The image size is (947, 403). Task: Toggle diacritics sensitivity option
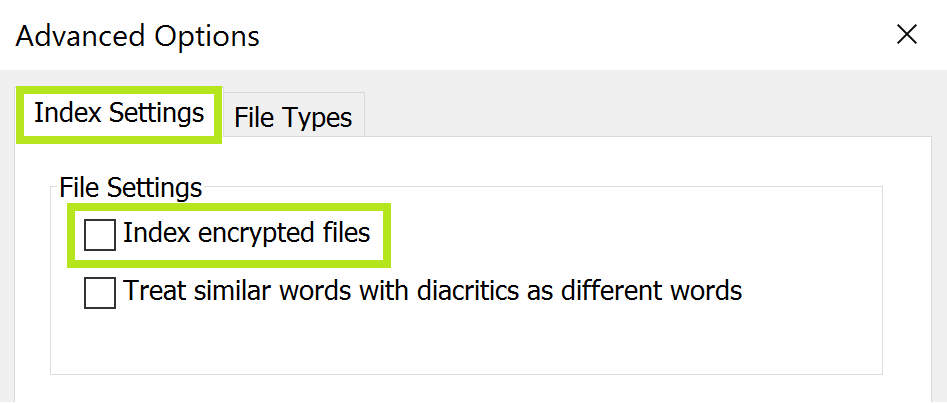pyautogui.click(x=100, y=293)
